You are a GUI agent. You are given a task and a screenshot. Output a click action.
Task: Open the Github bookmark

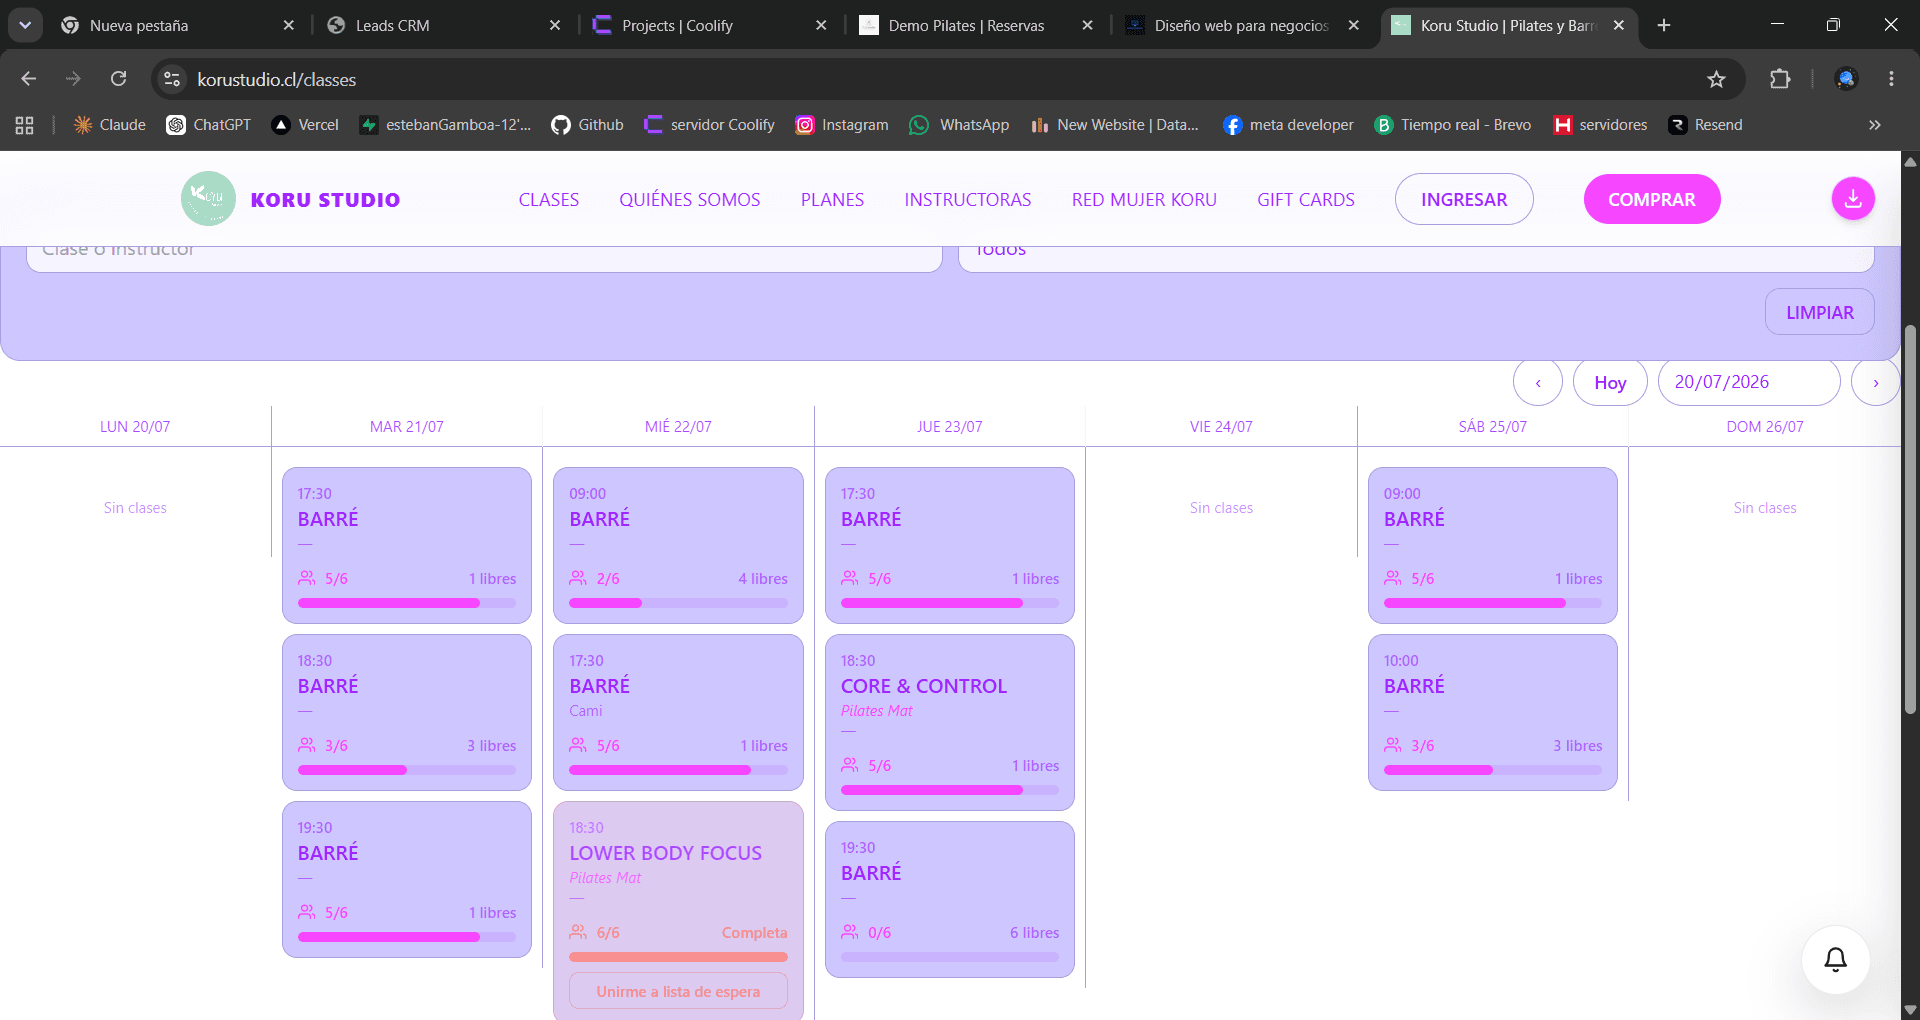click(588, 125)
